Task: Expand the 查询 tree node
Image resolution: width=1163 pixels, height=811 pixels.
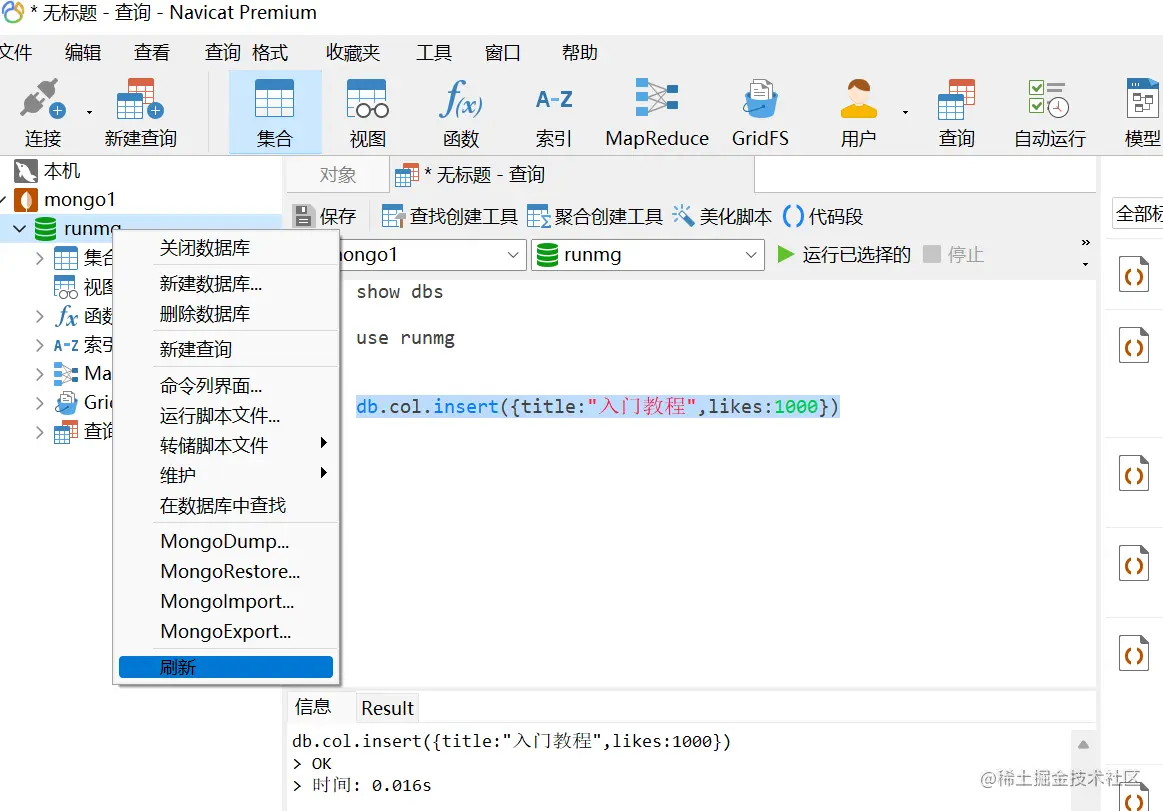Action: [39, 432]
